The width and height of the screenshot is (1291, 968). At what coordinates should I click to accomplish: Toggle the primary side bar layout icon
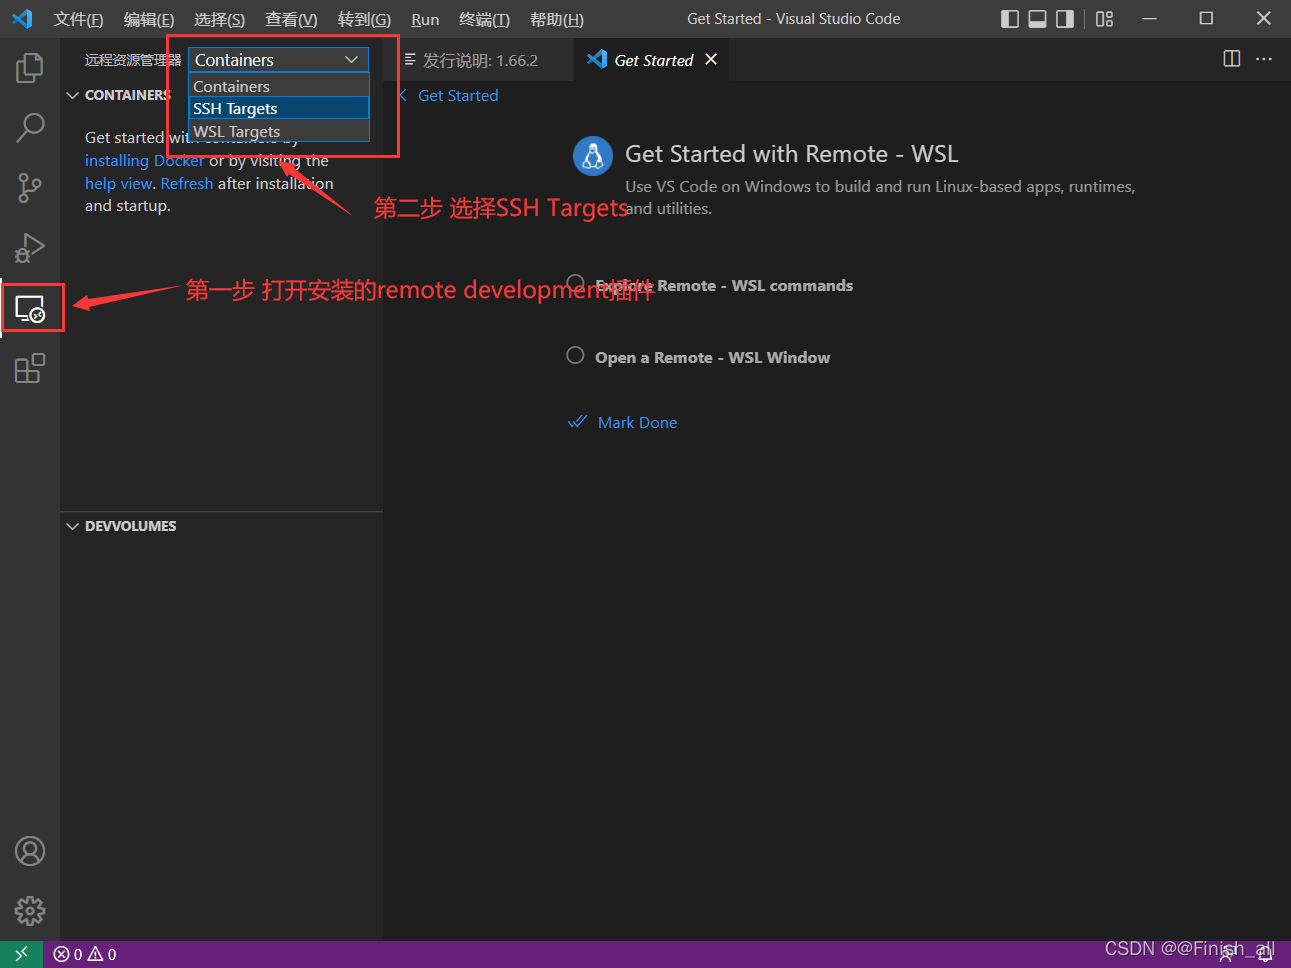point(1010,19)
